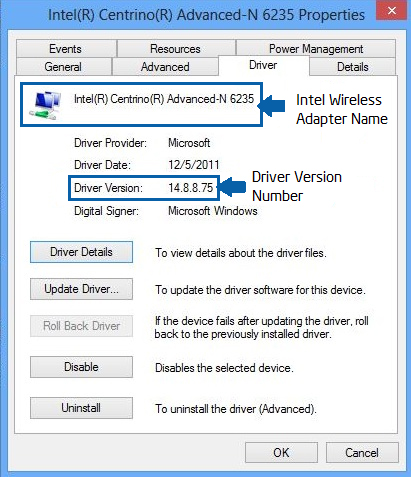Click the driver version value 14.8.8.75
411x477 pixels.
tap(190, 188)
